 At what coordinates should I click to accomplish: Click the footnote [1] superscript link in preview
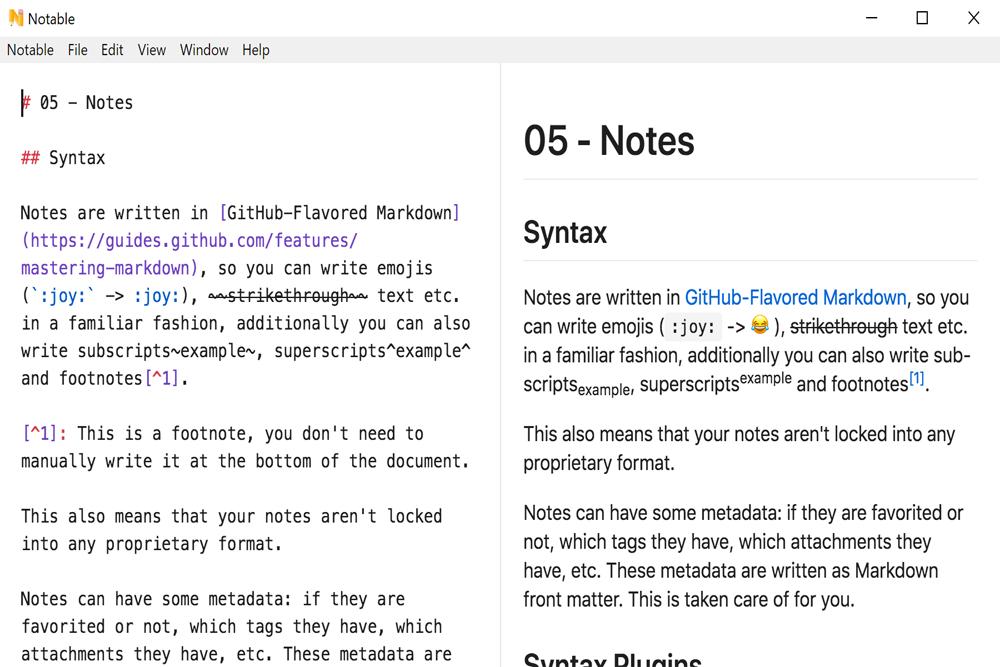click(x=916, y=379)
